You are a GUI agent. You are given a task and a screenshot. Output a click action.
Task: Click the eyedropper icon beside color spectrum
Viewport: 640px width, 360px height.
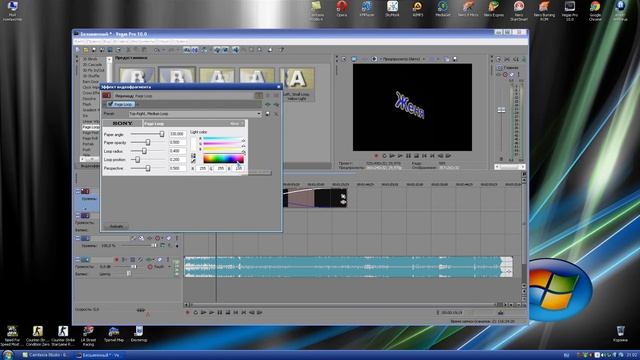click(193, 161)
